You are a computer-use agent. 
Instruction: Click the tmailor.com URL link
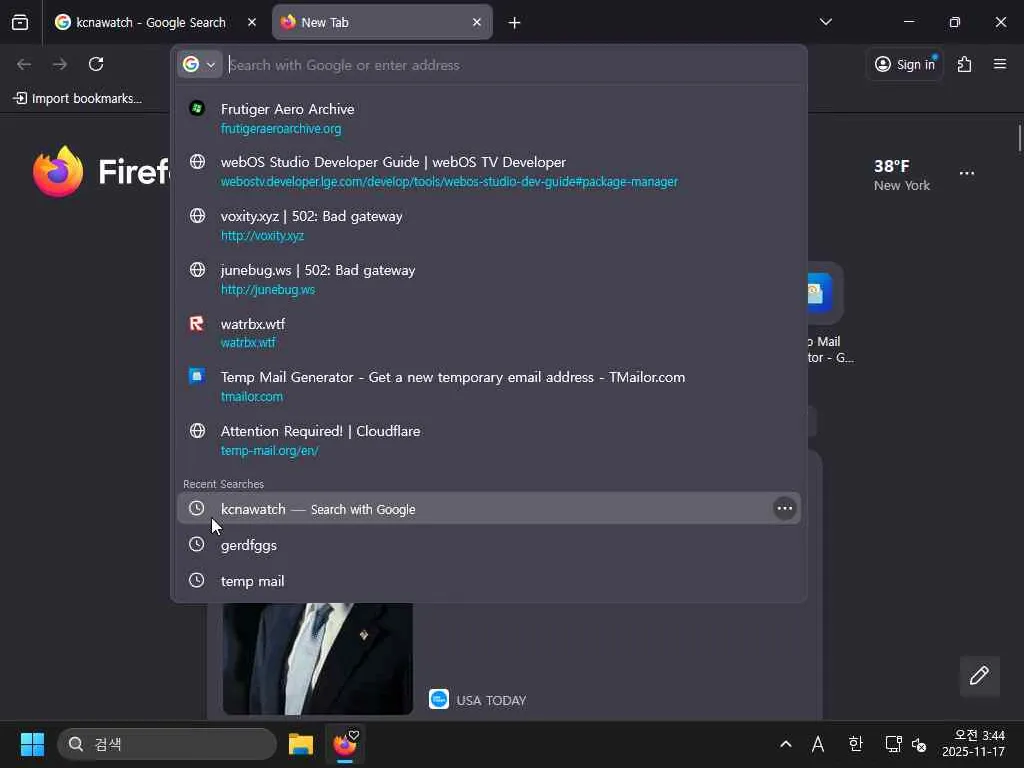[x=251, y=396]
